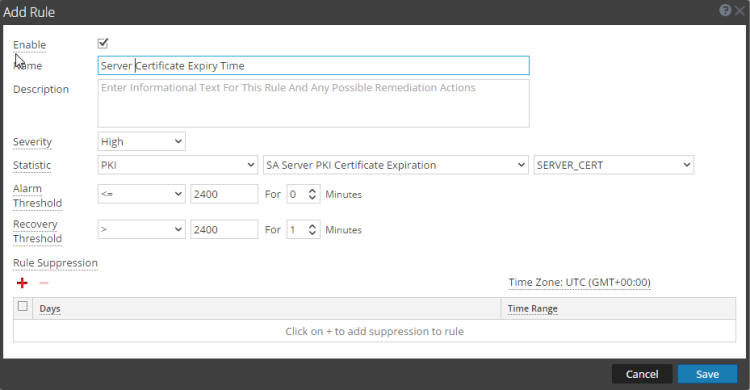Click the Severity label
Screen dimensions: 750x390
click(32, 142)
